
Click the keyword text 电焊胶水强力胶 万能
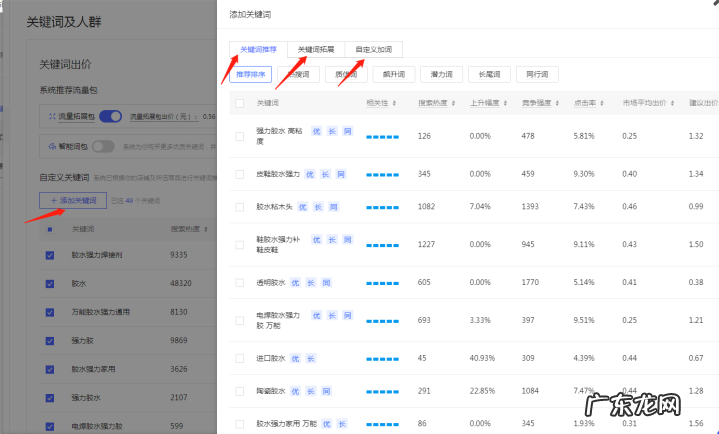[x=278, y=320]
